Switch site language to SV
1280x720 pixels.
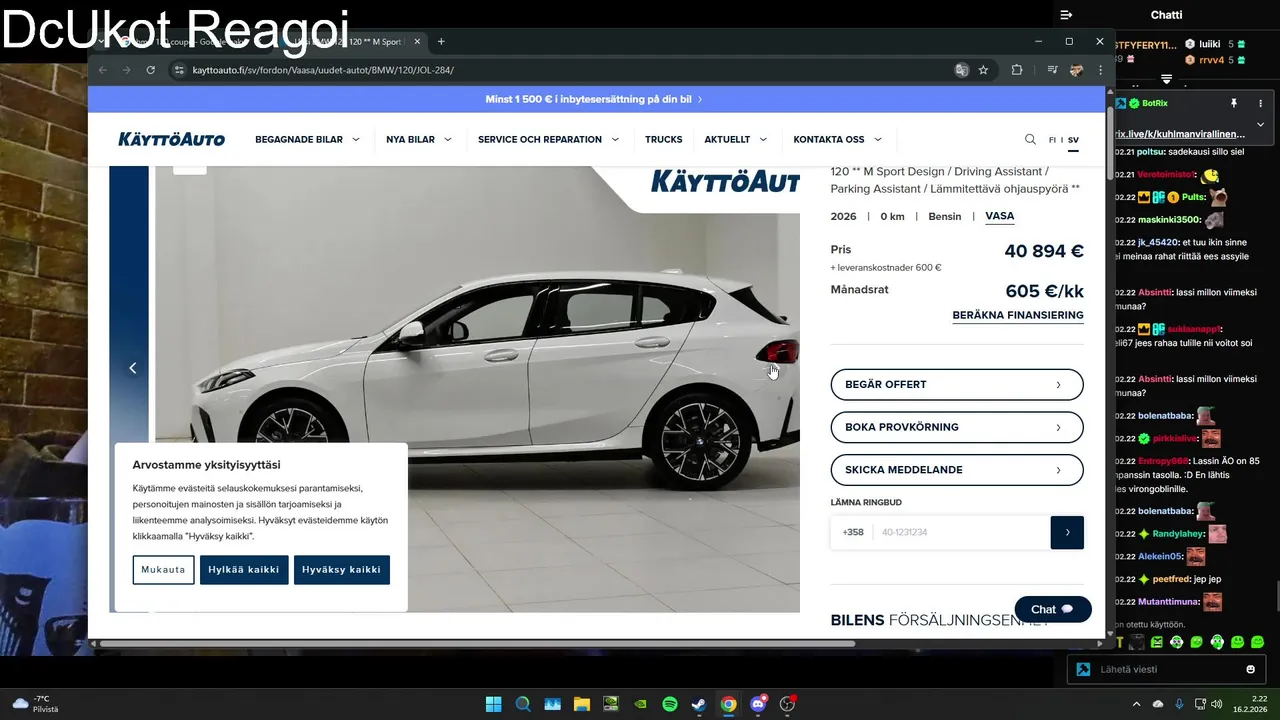(x=1073, y=140)
